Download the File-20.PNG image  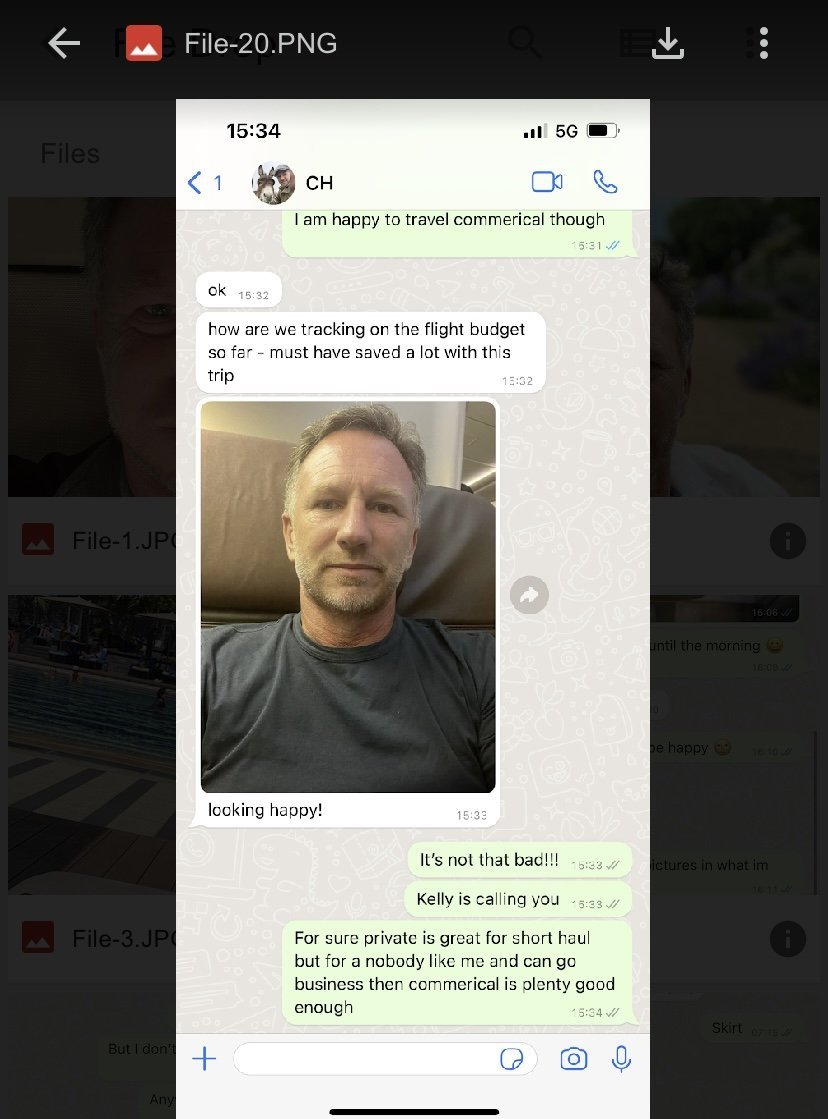point(668,44)
